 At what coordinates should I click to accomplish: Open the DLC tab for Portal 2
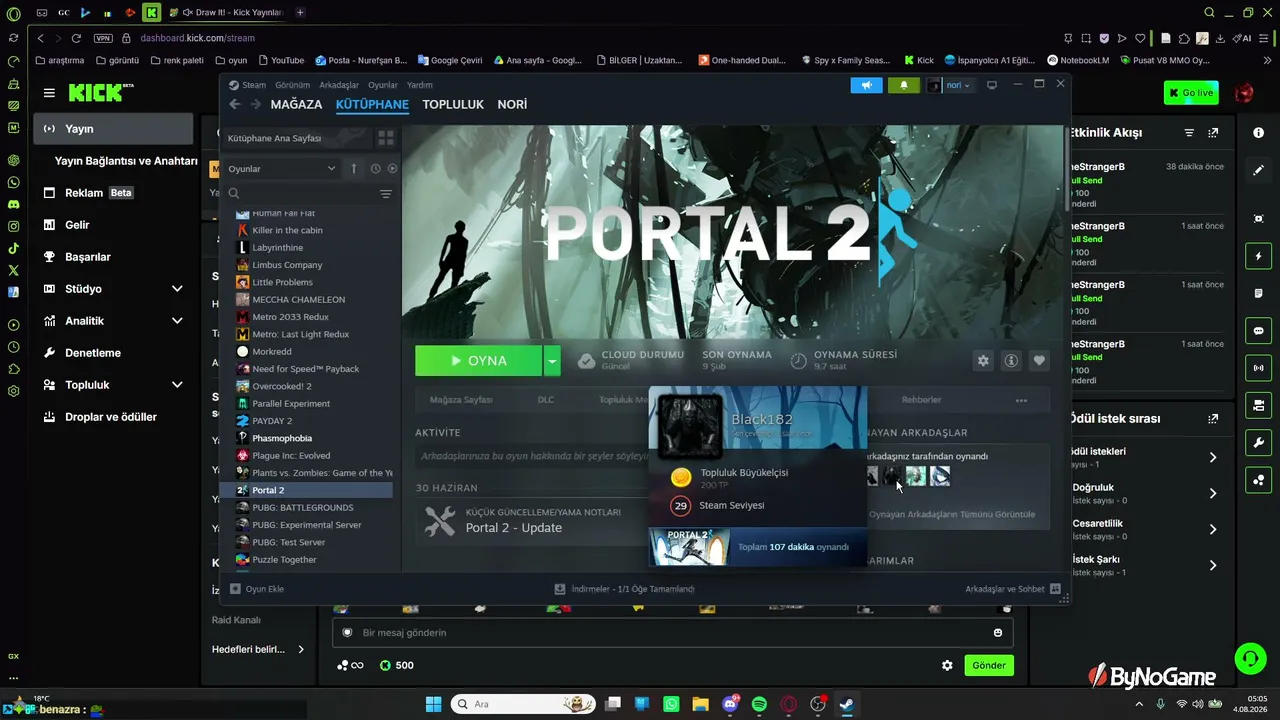pos(546,400)
